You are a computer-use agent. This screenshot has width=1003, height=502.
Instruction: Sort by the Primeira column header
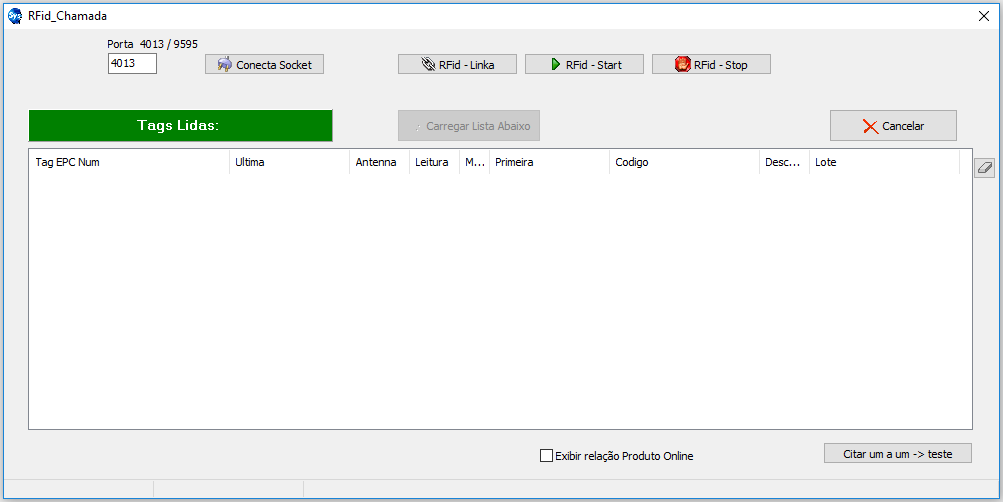(x=548, y=162)
